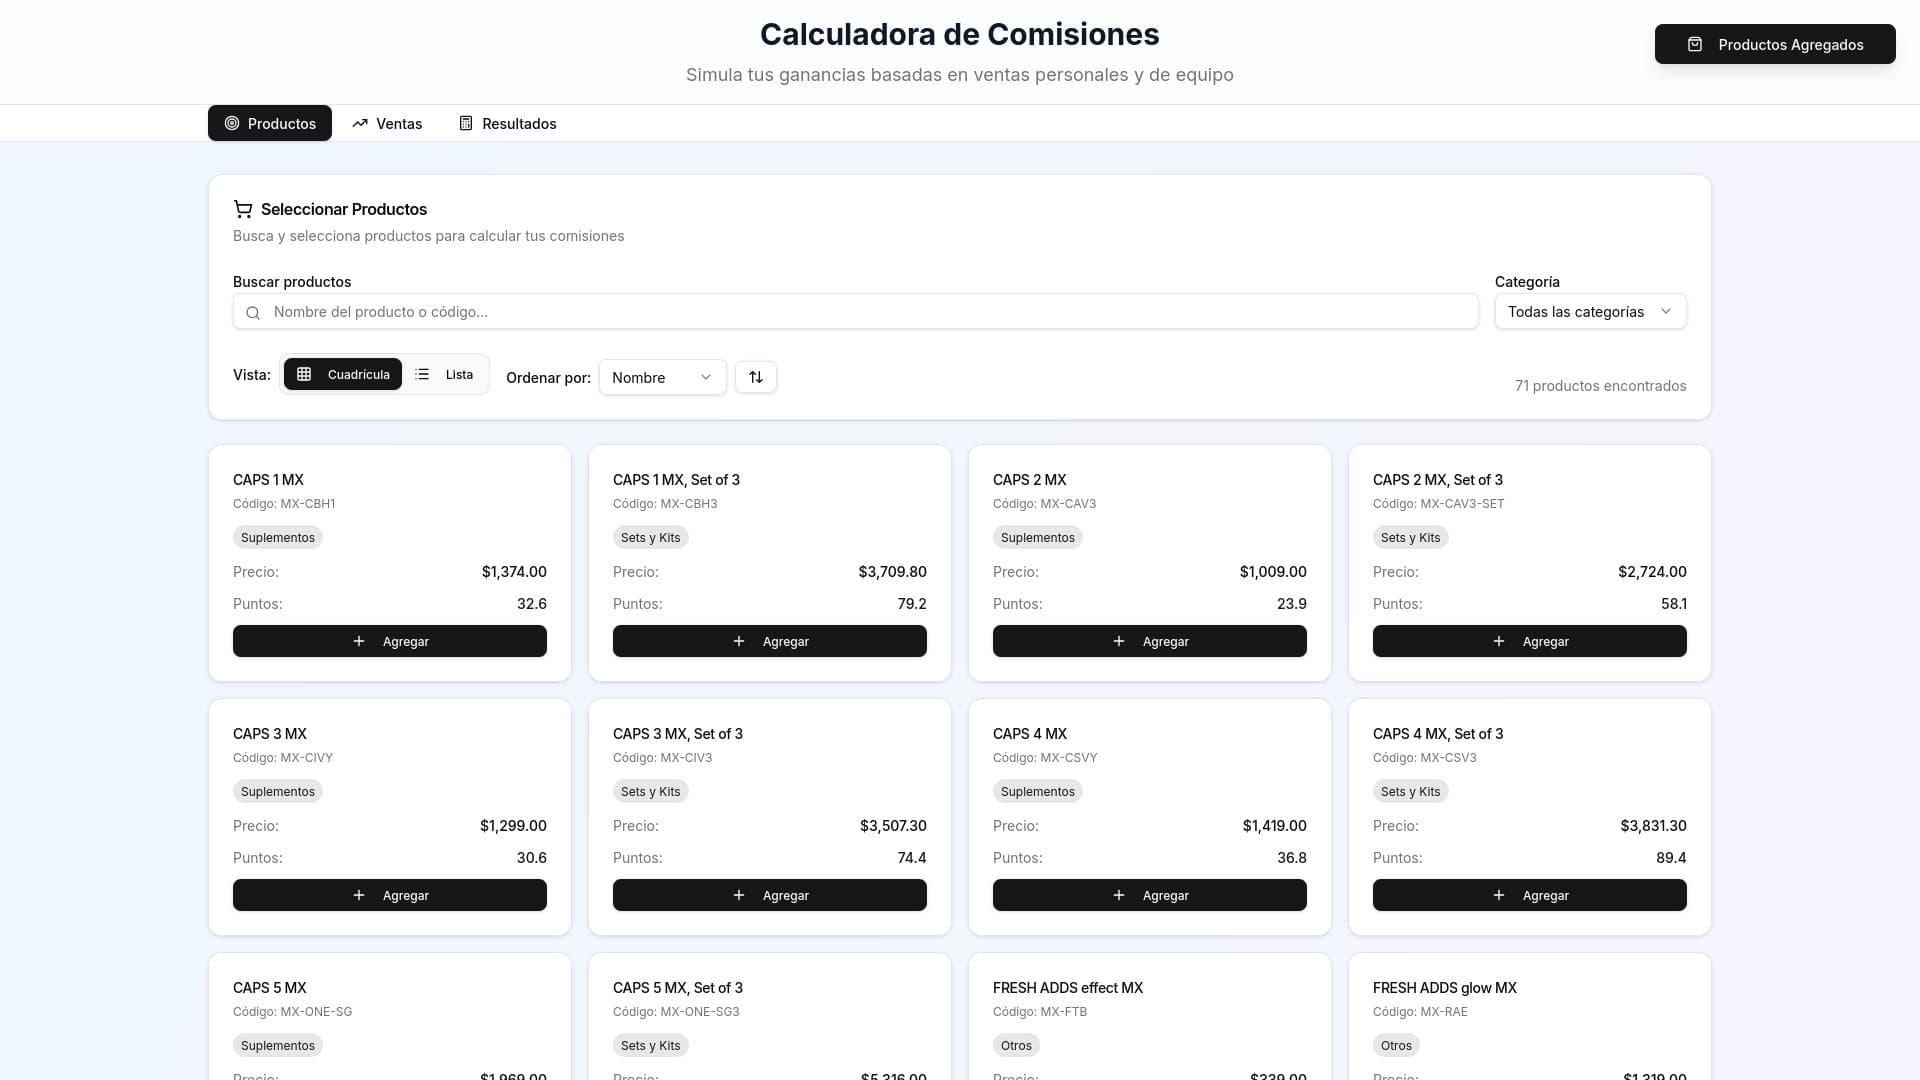Switch to Lista view
1920x1080 pixels.
click(446, 375)
